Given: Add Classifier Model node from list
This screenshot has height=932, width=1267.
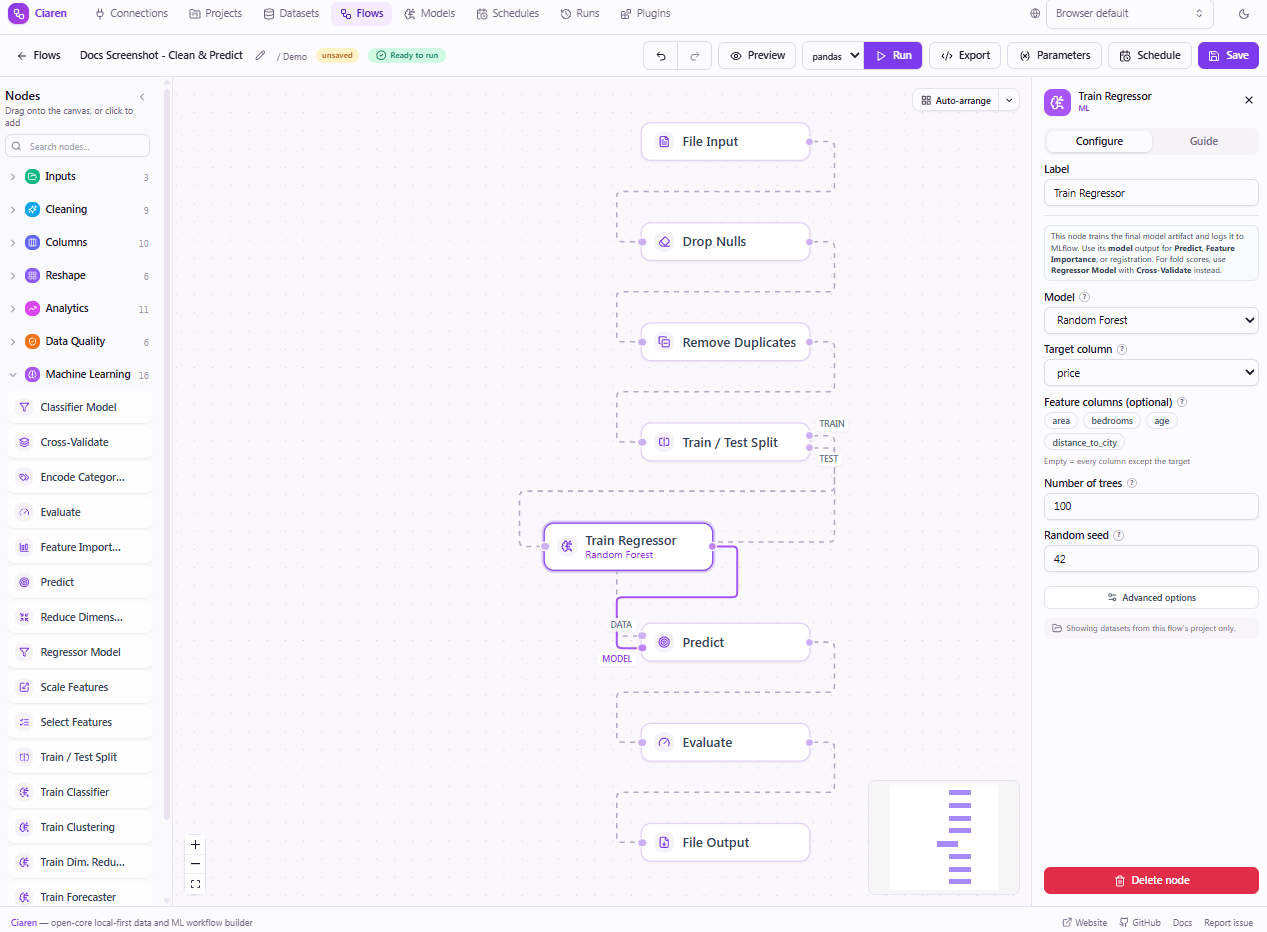Looking at the screenshot, I should pyautogui.click(x=80, y=407).
